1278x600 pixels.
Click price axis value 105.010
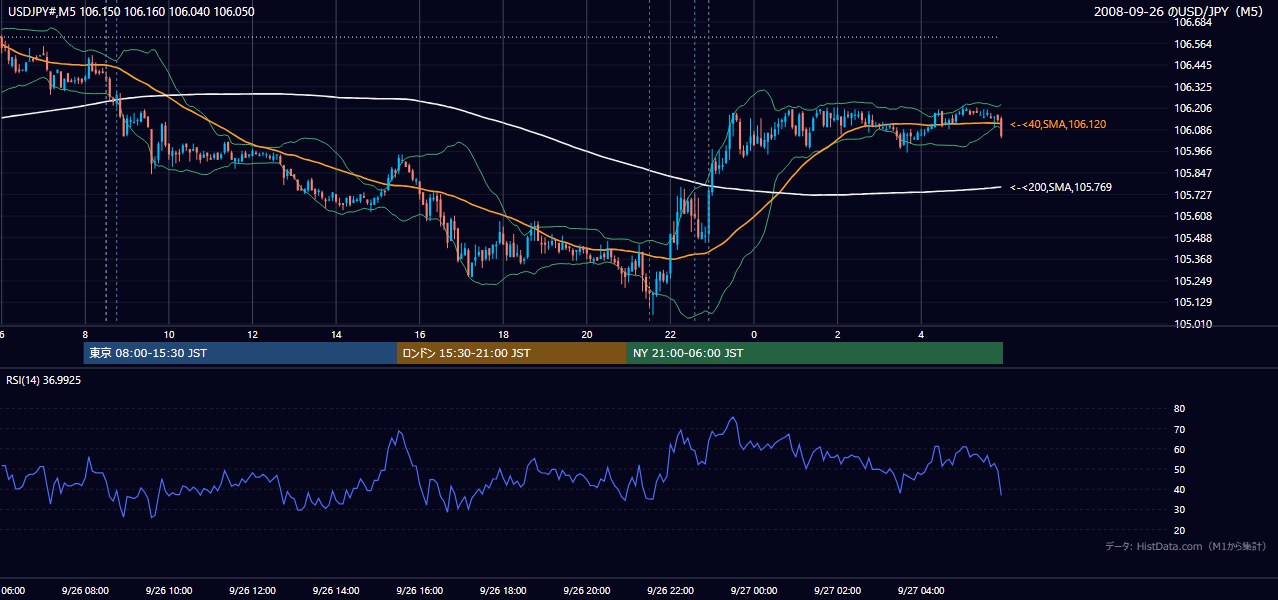click(1192, 324)
